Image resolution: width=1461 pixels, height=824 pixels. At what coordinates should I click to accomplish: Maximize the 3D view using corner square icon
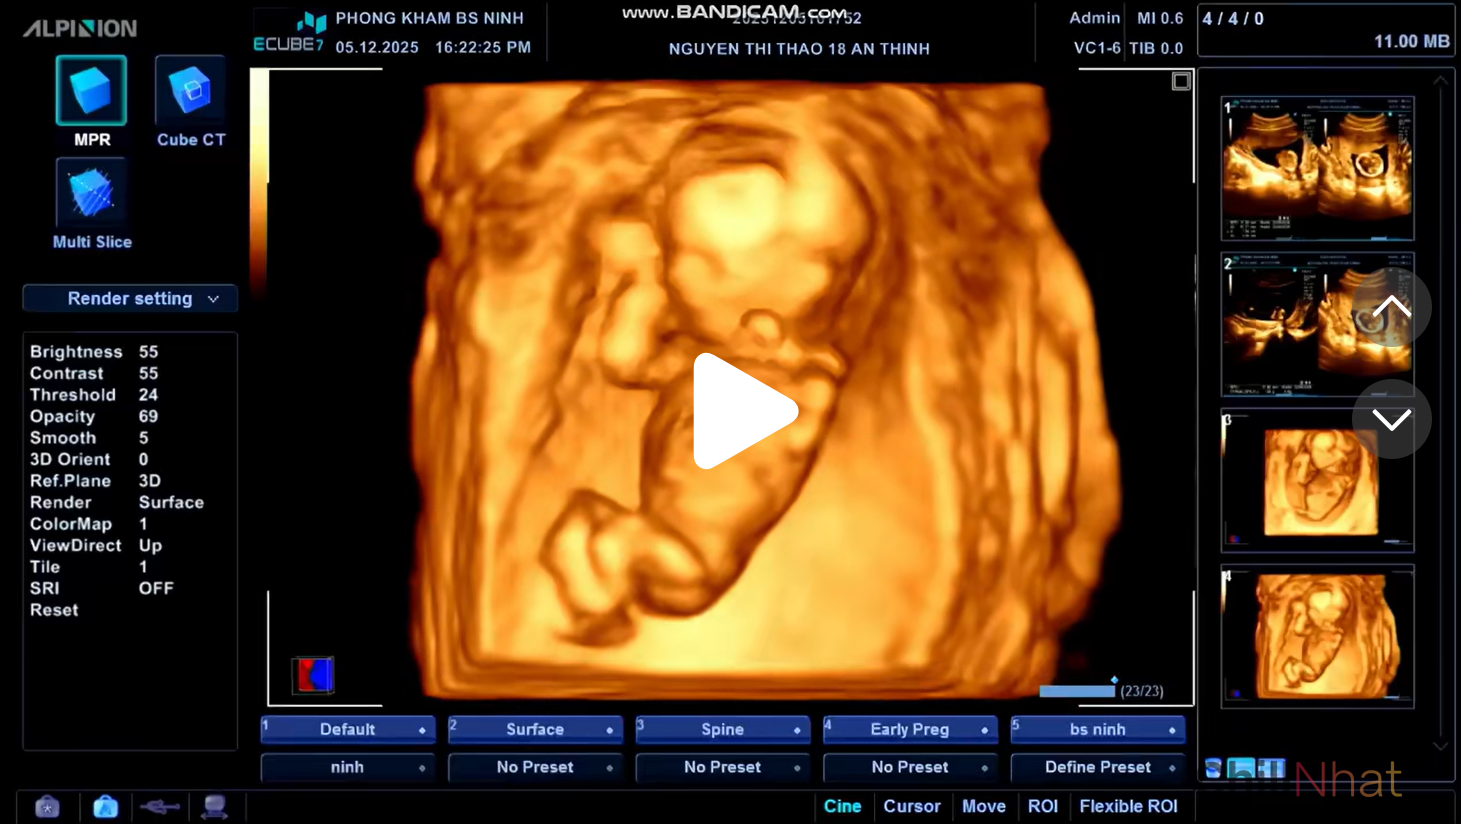tap(1181, 82)
